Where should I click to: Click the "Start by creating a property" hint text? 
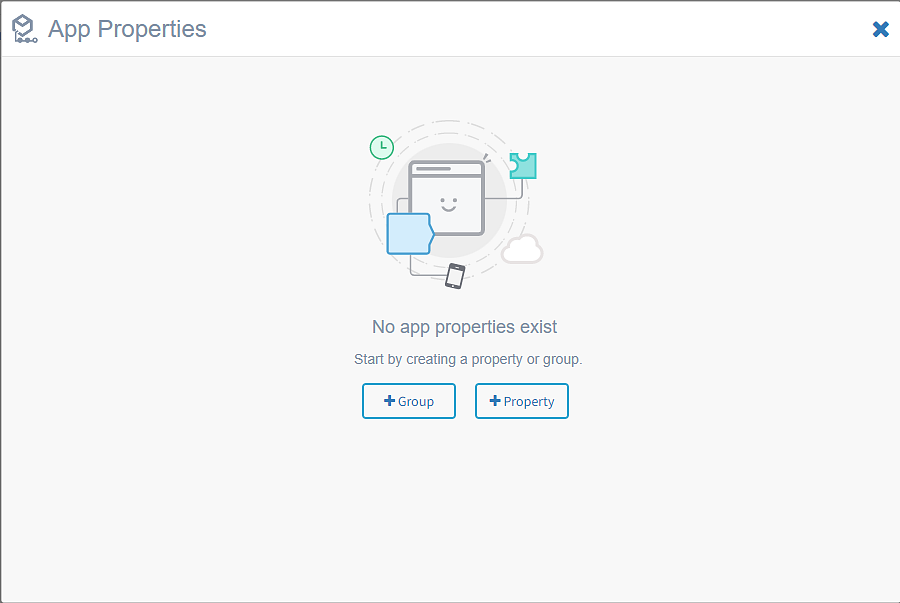468,359
